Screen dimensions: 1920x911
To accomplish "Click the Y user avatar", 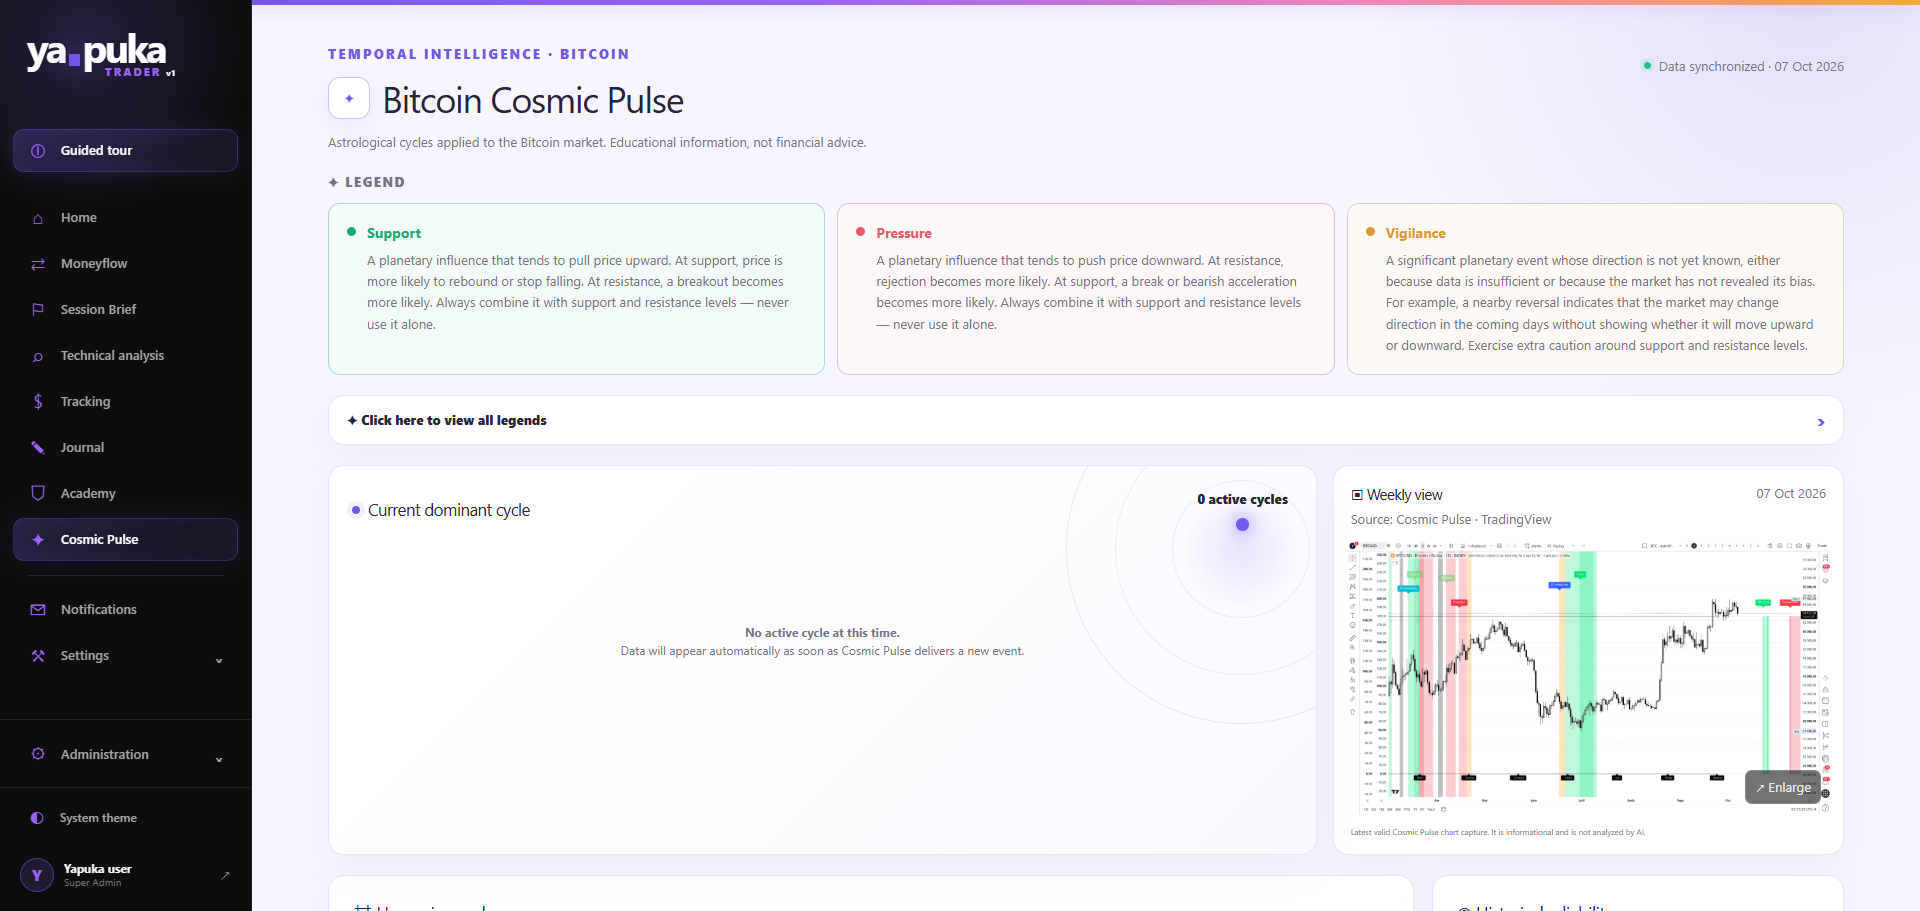I will click(37, 875).
